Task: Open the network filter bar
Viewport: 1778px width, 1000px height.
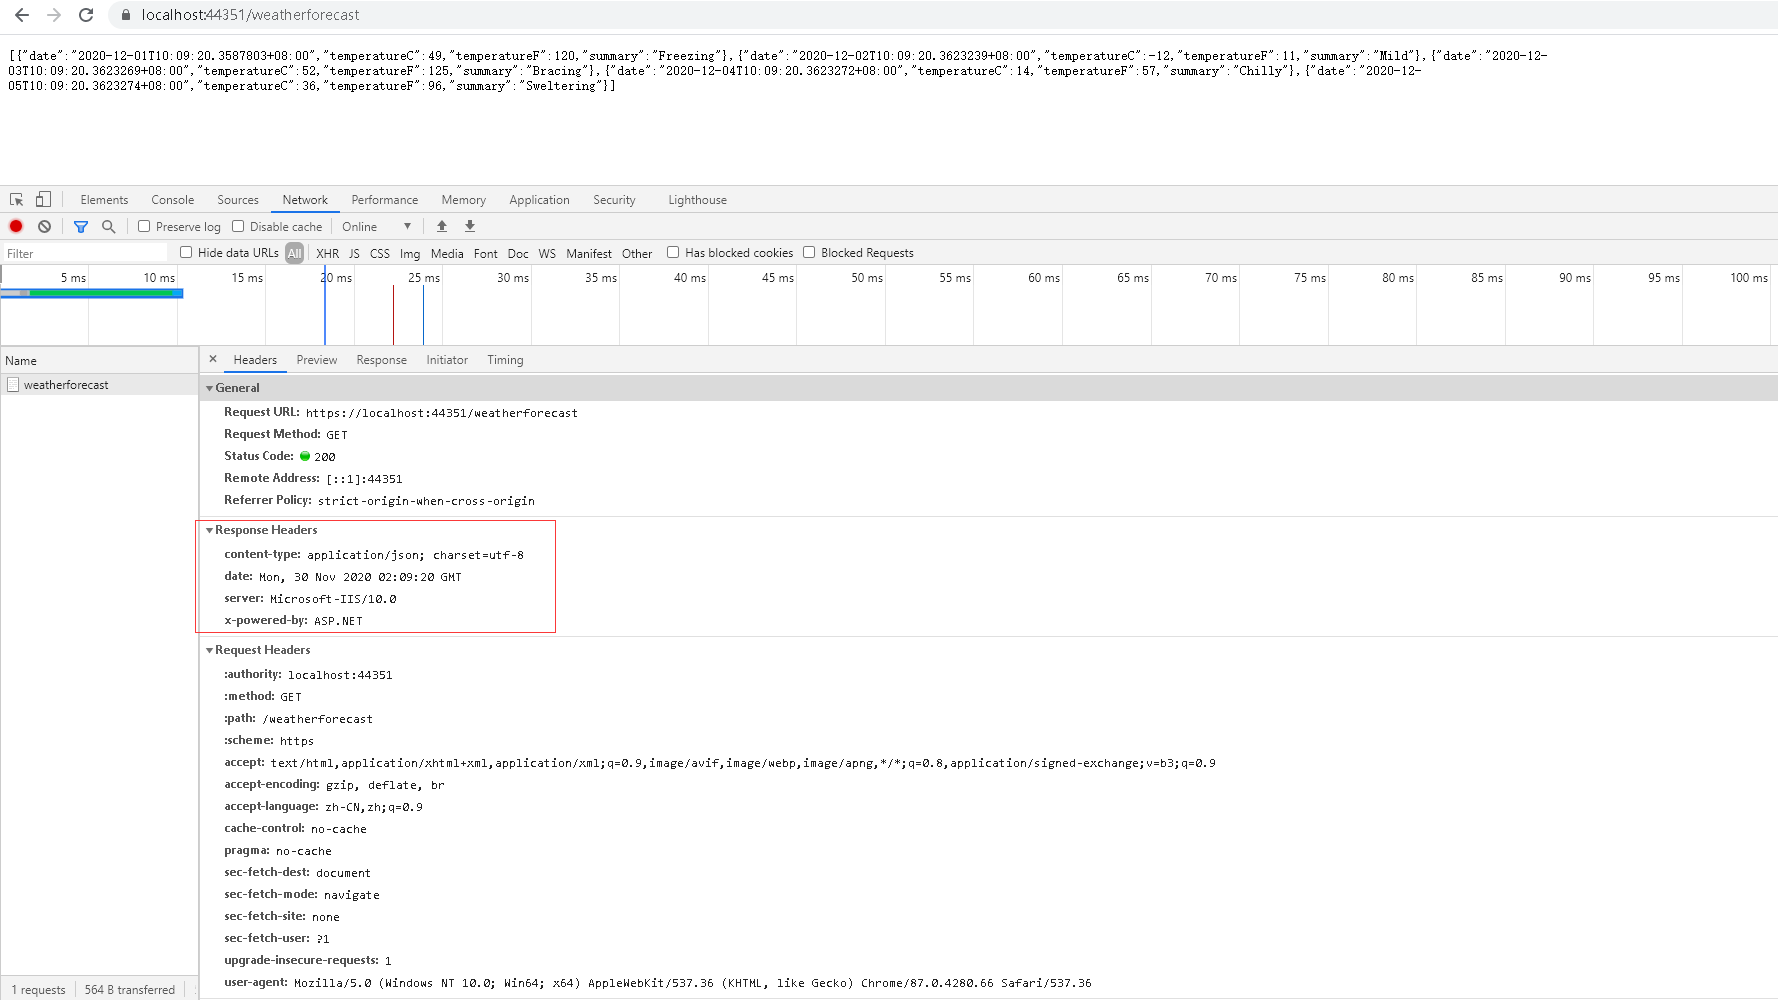Action: [x=81, y=226]
